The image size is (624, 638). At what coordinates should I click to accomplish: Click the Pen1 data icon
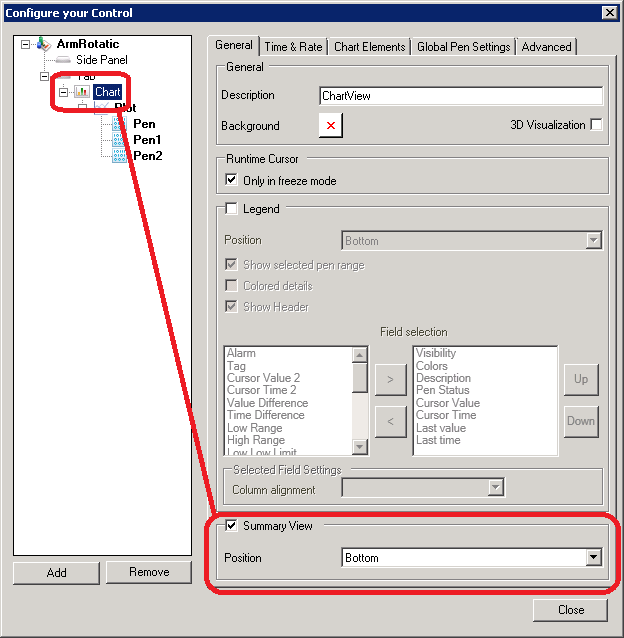tap(118, 140)
